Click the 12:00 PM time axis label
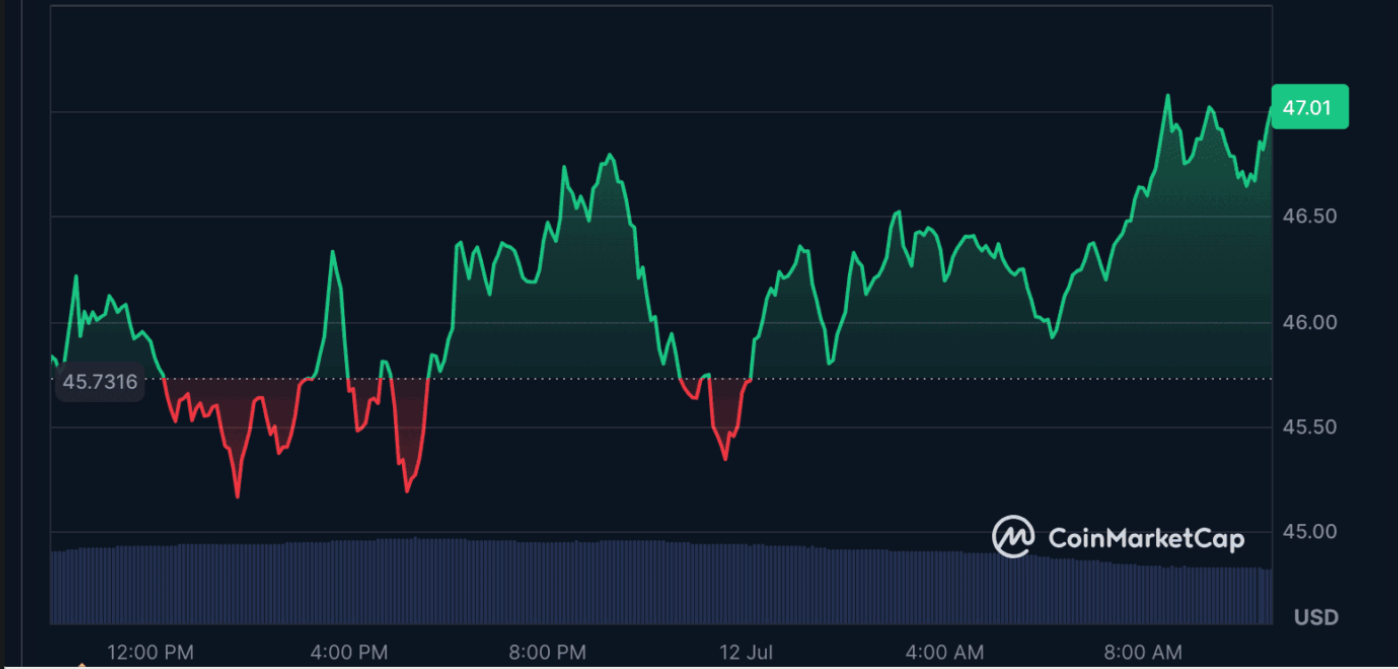 tap(150, 652)
